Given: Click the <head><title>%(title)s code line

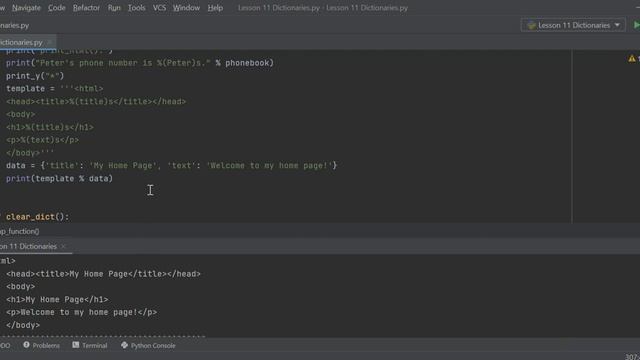Looking at the screenshot, I should tap(96, 102).
